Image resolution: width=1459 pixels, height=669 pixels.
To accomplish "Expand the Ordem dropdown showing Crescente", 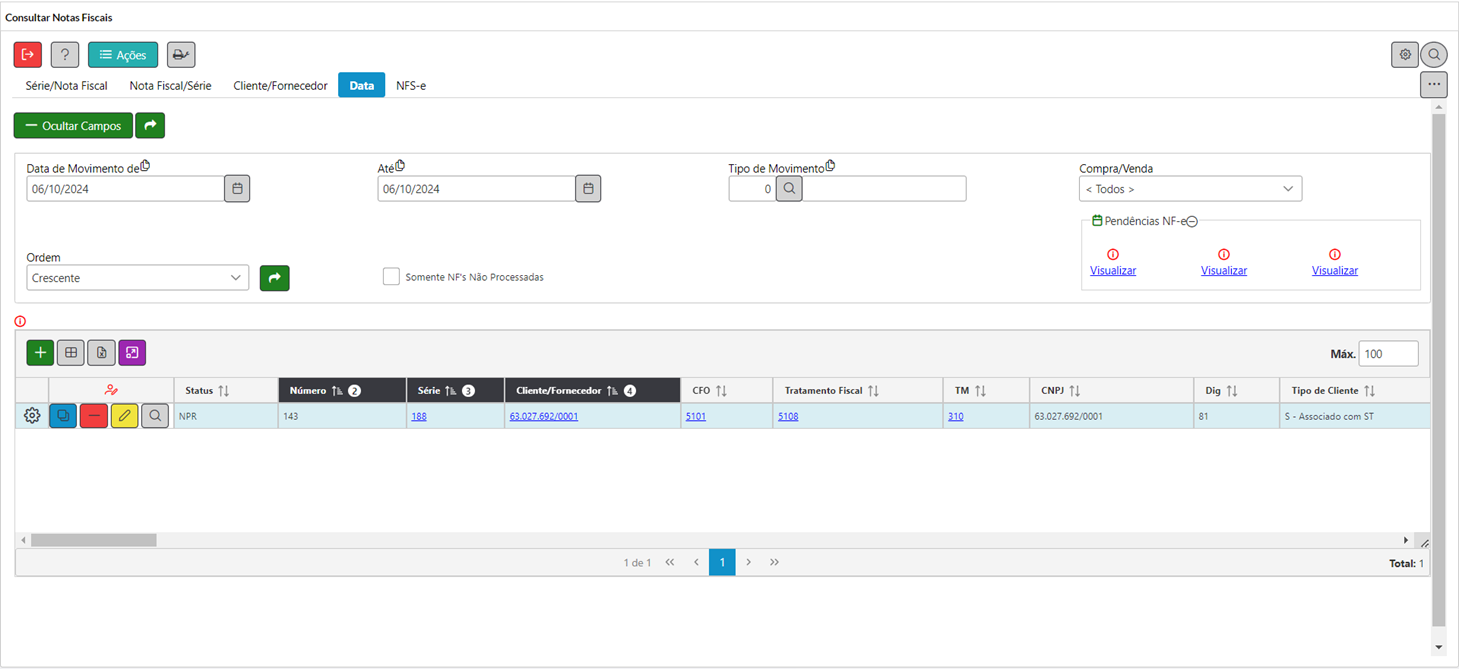I will (x=138, y=278).
